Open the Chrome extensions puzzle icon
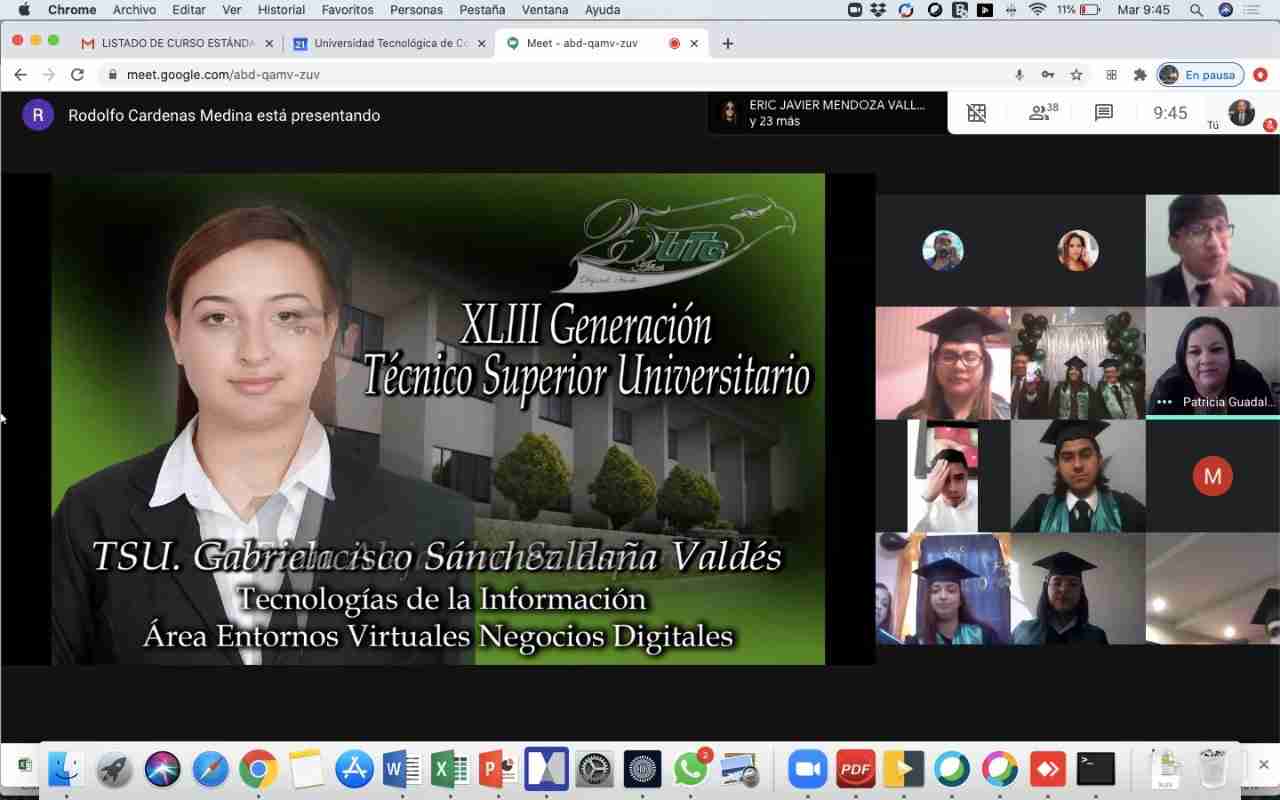The width and height of the screenshot is (1280, 800). click(x=1140, y=75)
